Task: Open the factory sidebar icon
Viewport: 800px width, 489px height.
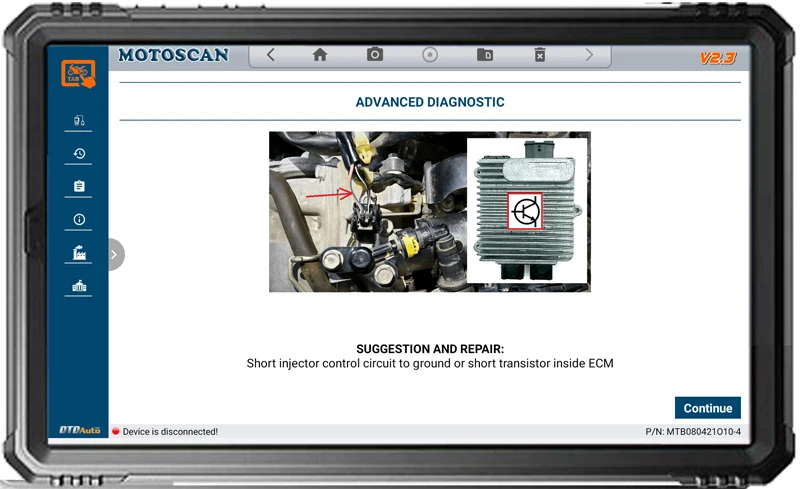Action: pos(79,252)
